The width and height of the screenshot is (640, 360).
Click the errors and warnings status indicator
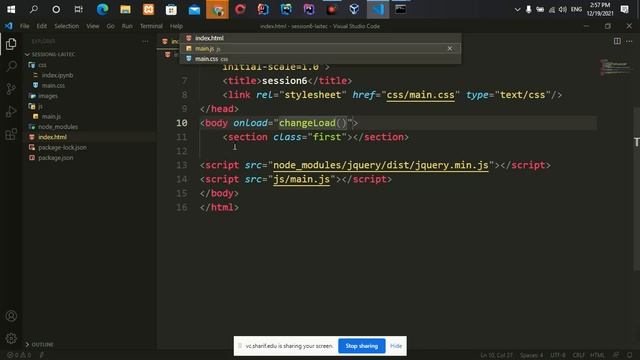19,355
